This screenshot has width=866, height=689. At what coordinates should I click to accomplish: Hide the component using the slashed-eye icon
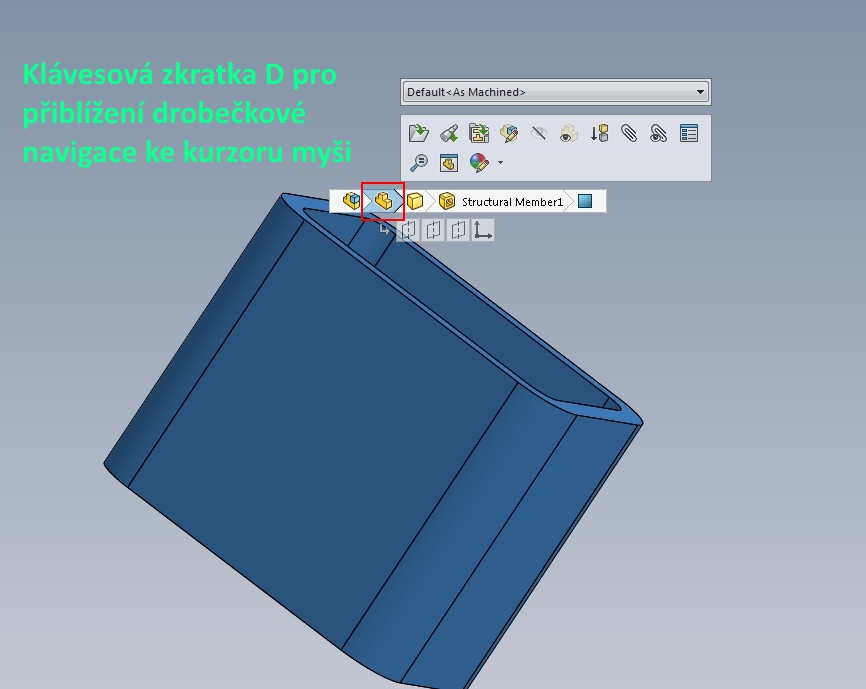[x=537, y=132]
